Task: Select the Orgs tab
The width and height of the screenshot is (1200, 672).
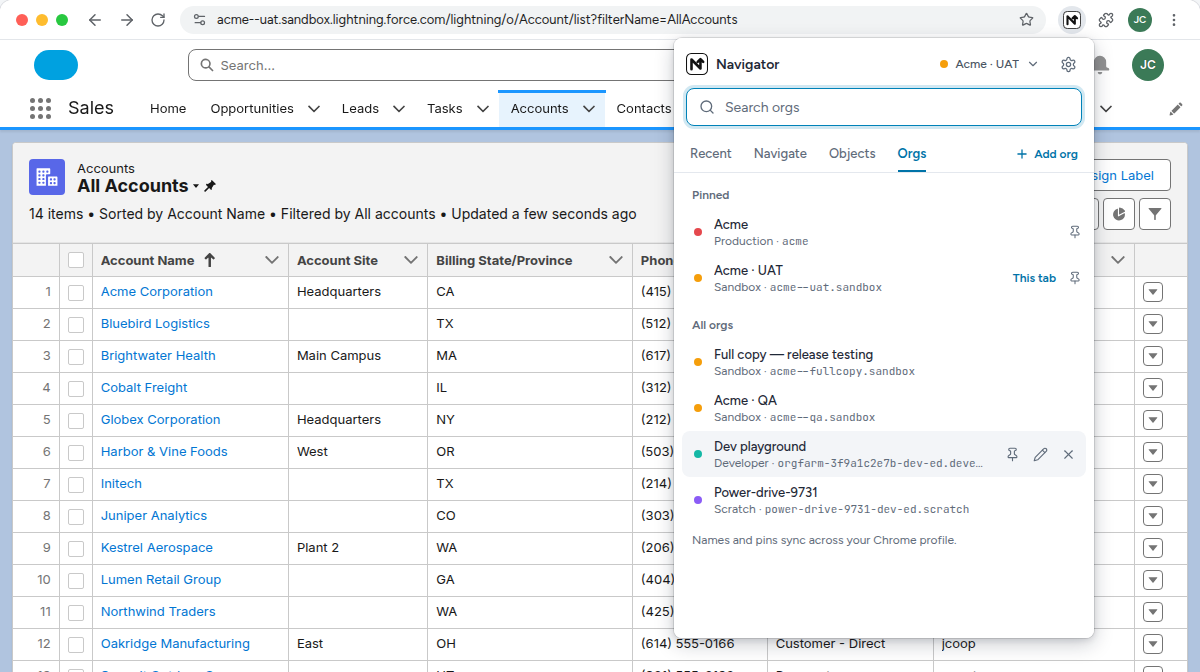Action: (912, 154)
